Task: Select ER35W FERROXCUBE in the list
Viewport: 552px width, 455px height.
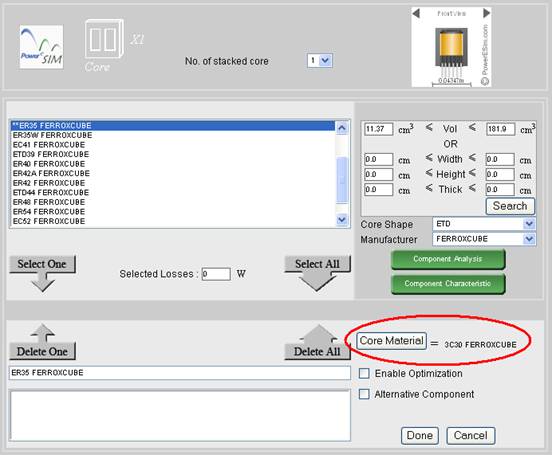Action: 173,135
